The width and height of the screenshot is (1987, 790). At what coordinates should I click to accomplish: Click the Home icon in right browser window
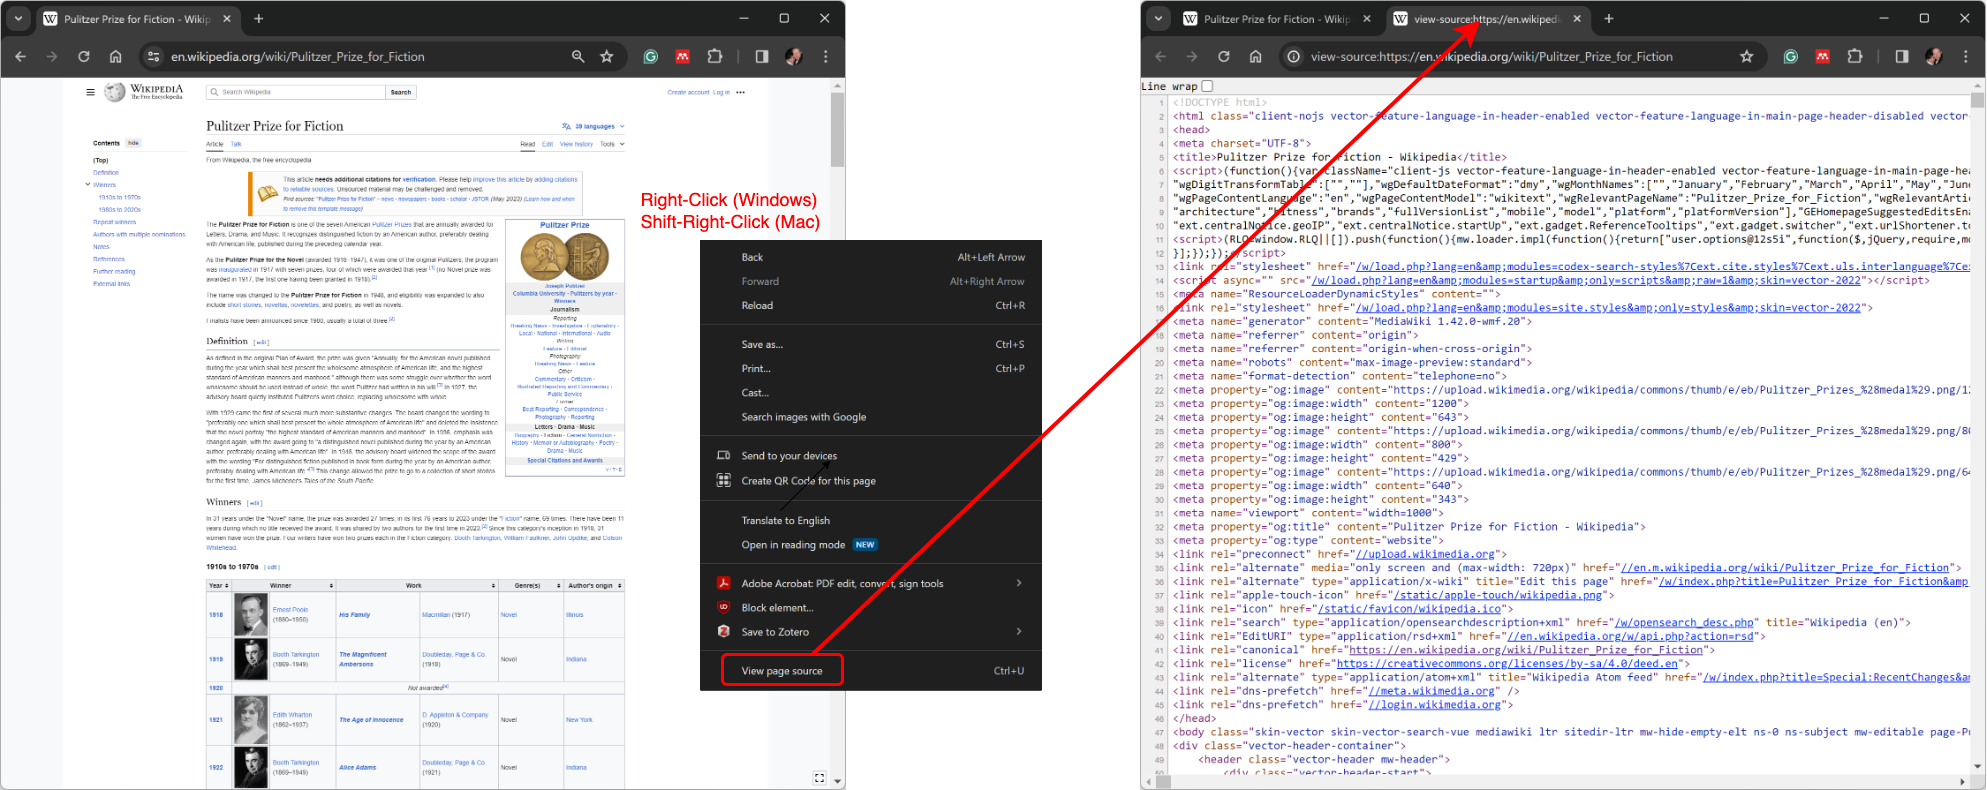(1255, 57)
